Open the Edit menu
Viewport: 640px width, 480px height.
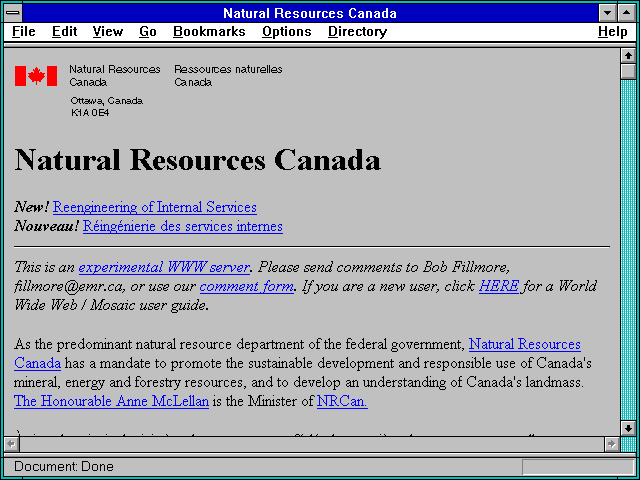[x=64, y=32]
